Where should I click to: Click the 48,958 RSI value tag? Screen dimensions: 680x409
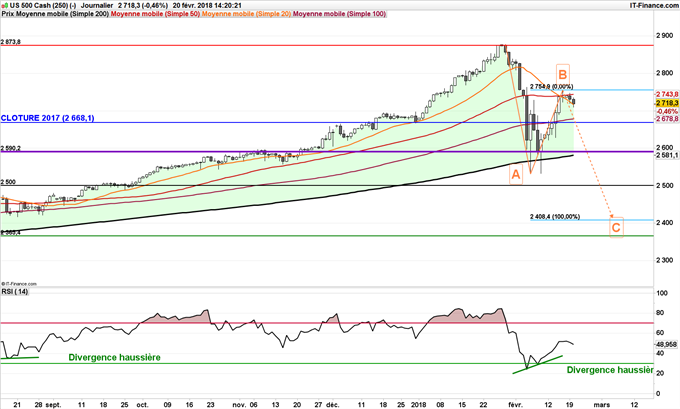click(667, 344)
